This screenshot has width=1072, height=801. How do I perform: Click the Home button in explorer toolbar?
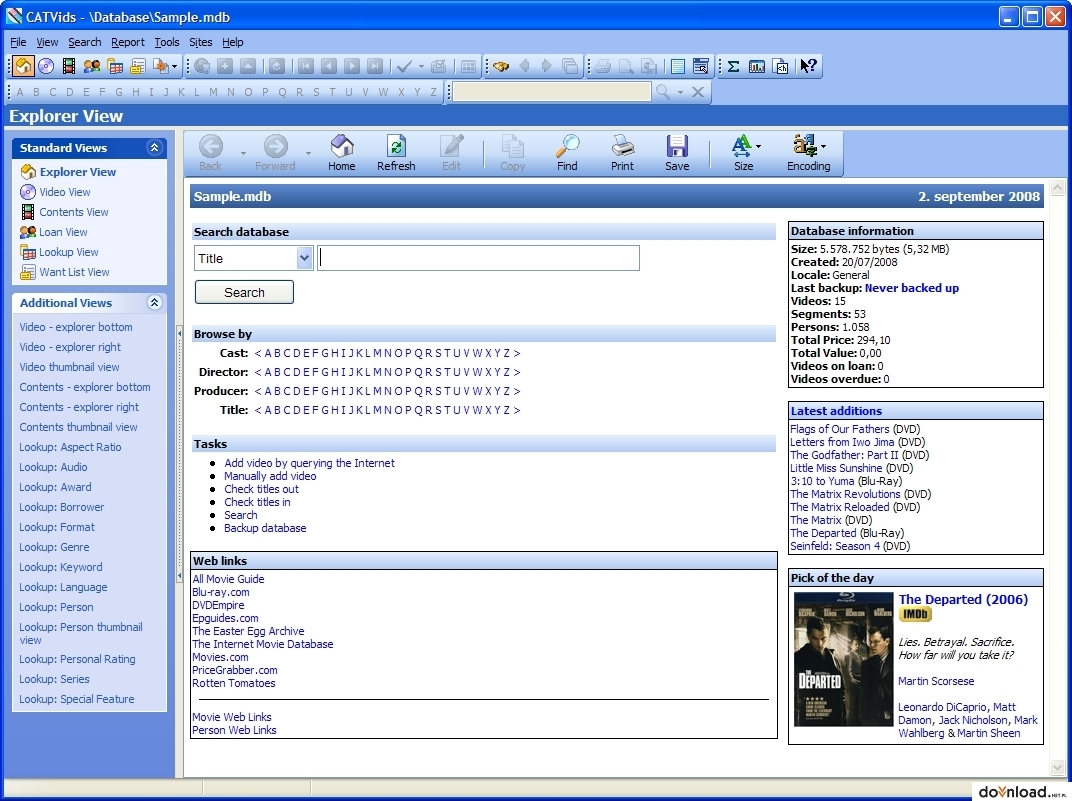[x=341, y=152]
